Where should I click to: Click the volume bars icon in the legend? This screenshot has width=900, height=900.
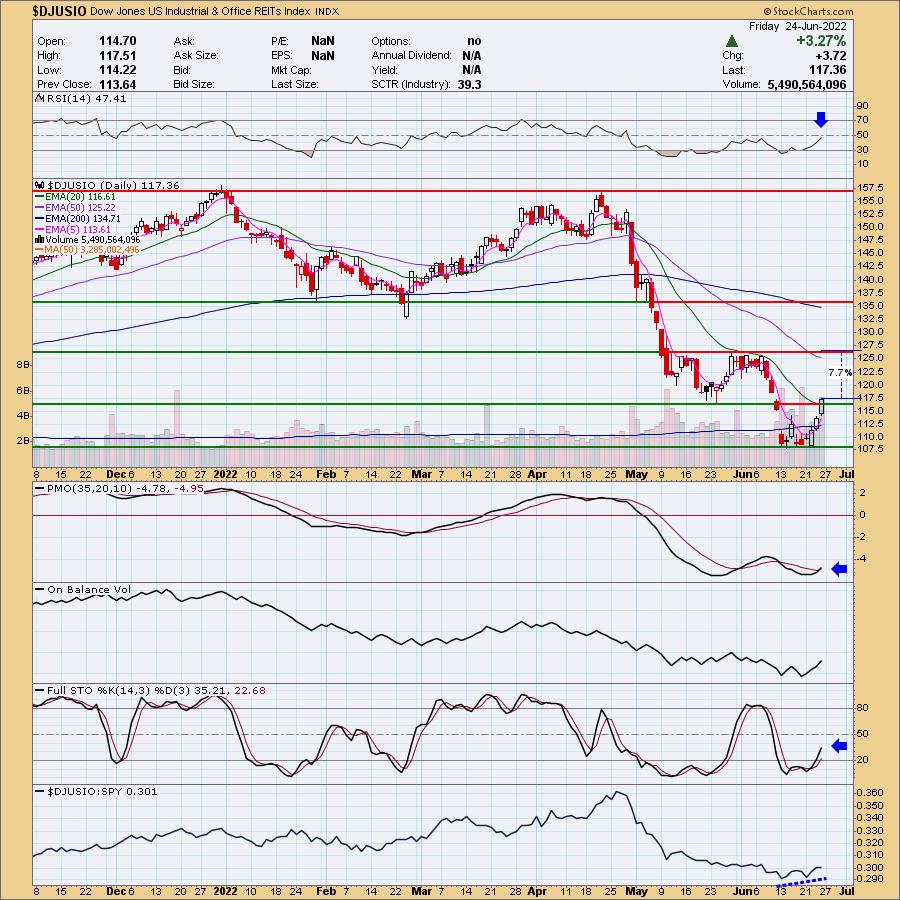tap(40, 239)
